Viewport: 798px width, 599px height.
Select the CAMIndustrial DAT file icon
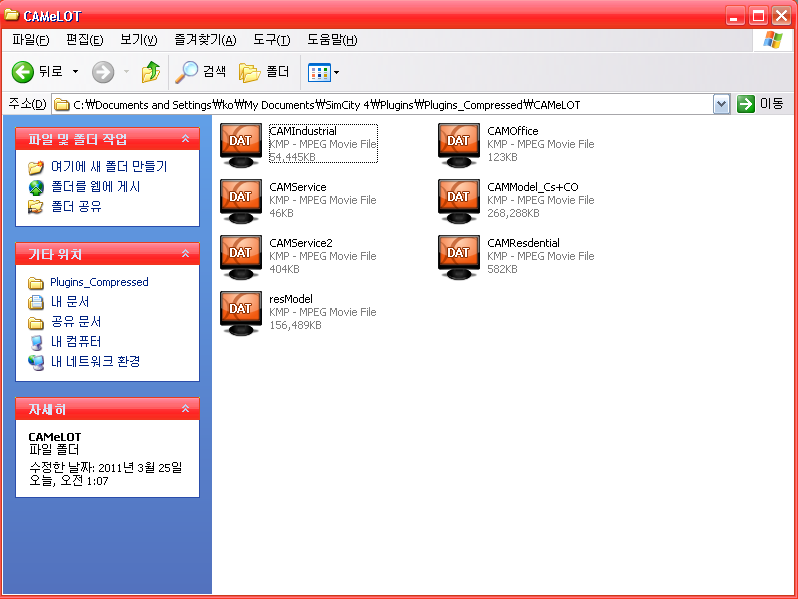click(x=241, y=145)
